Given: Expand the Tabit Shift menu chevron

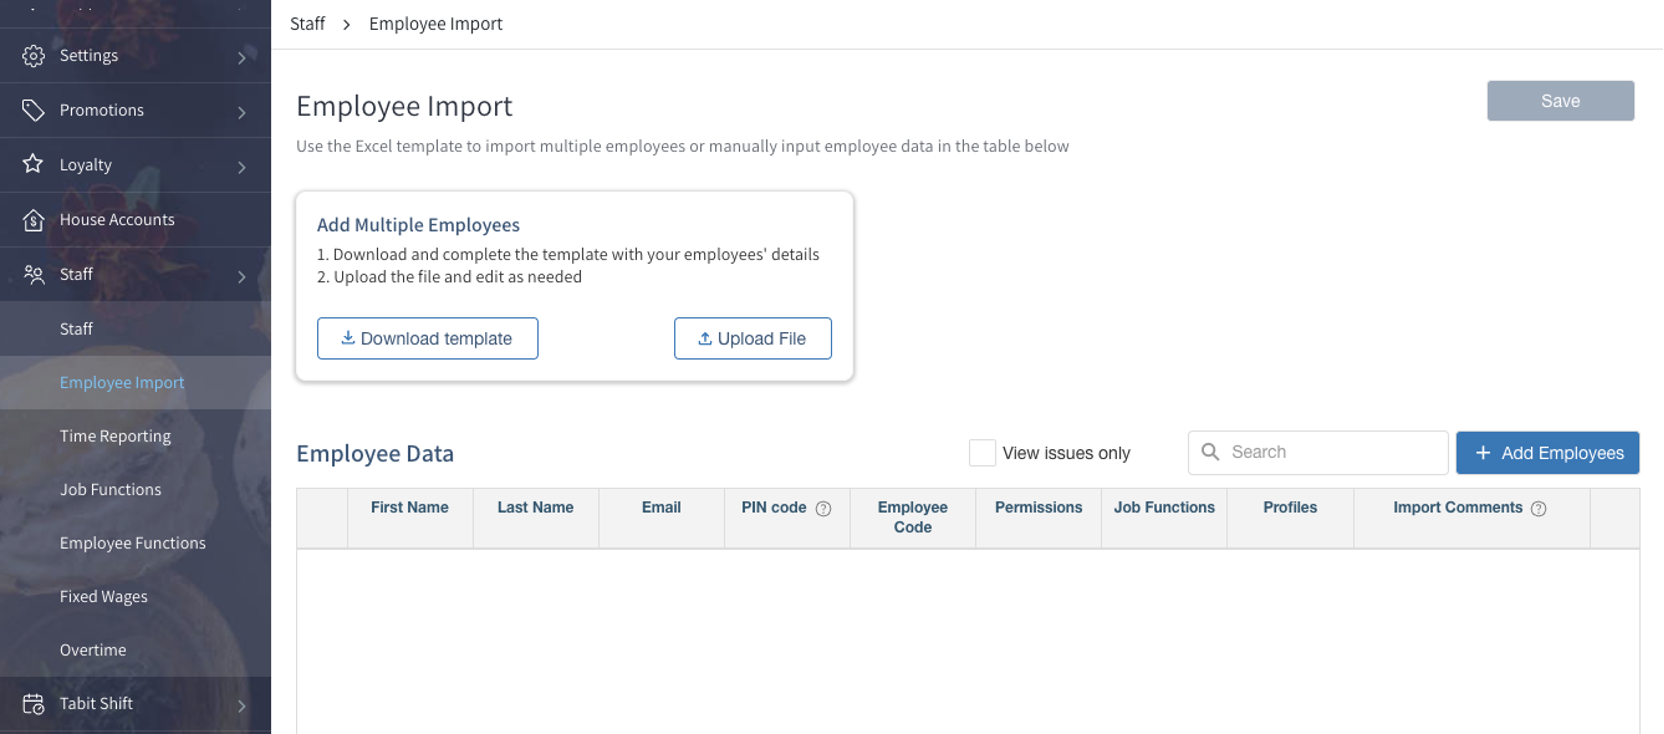Looking at the screenshot, I should click(x=241, y=705).
